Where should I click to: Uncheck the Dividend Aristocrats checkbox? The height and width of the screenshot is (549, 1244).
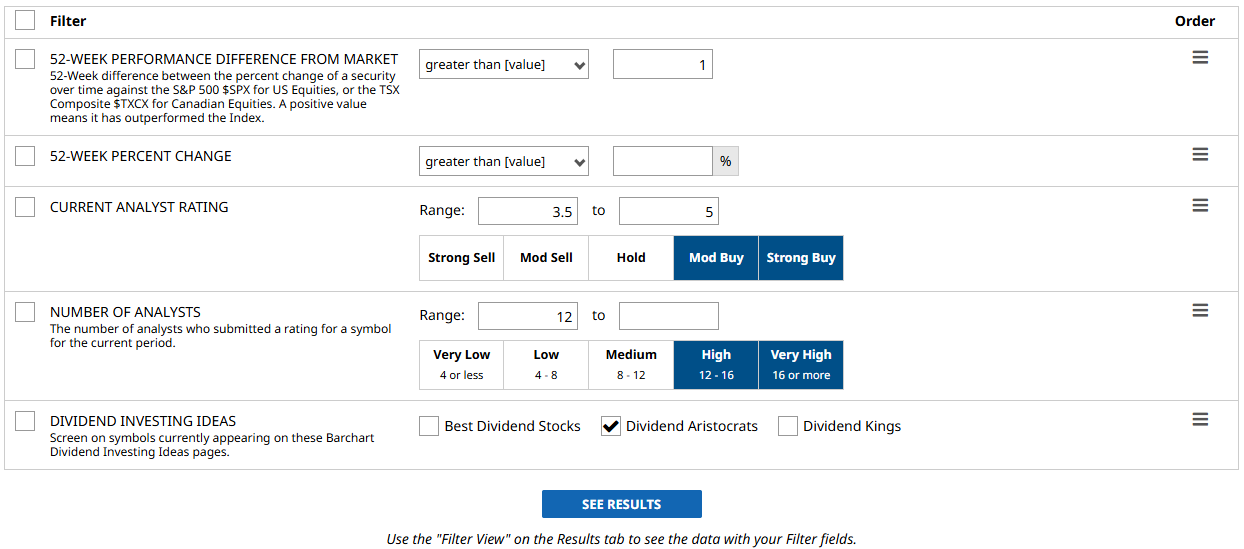611,427
